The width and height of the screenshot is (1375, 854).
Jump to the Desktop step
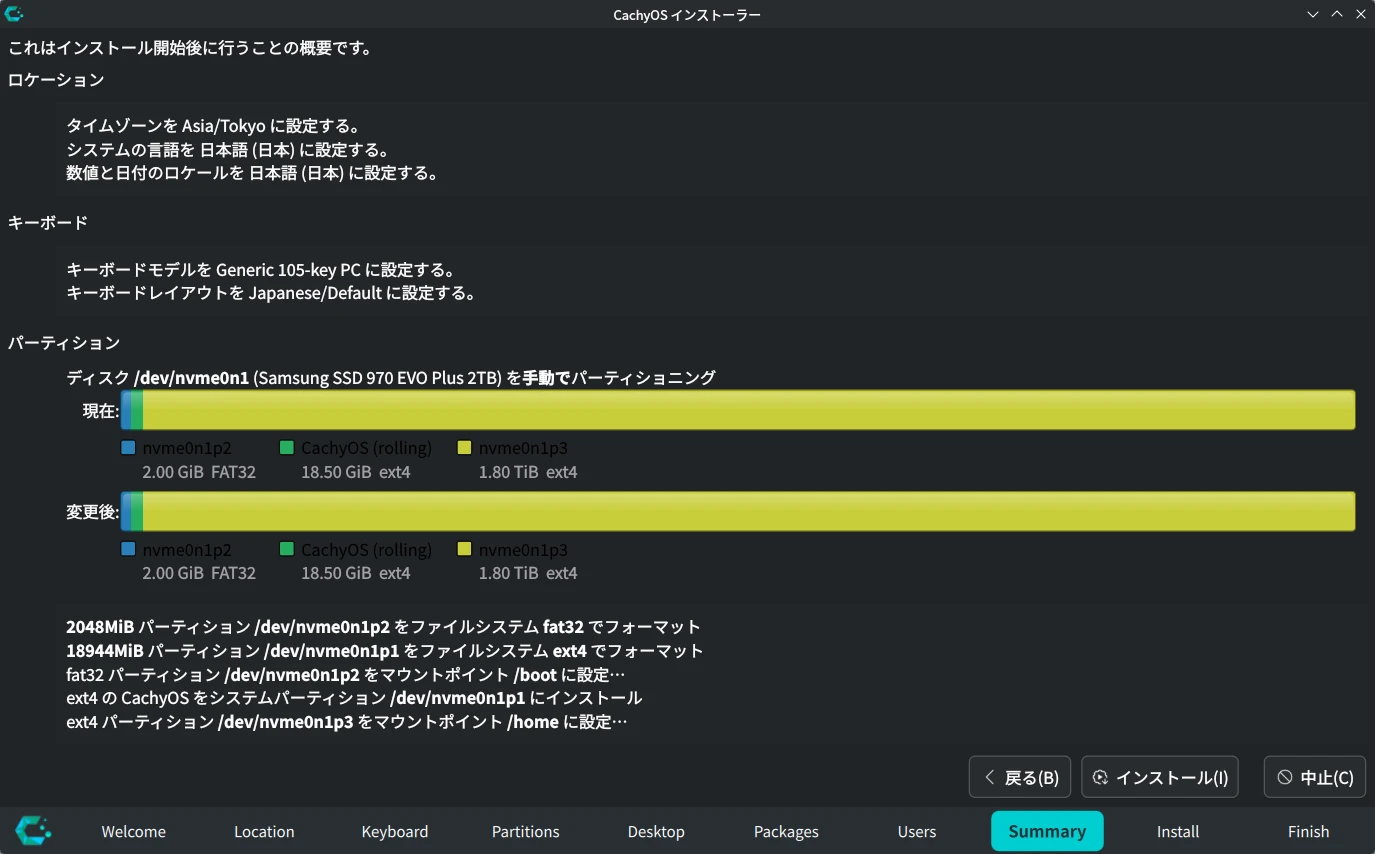[656, 831]
